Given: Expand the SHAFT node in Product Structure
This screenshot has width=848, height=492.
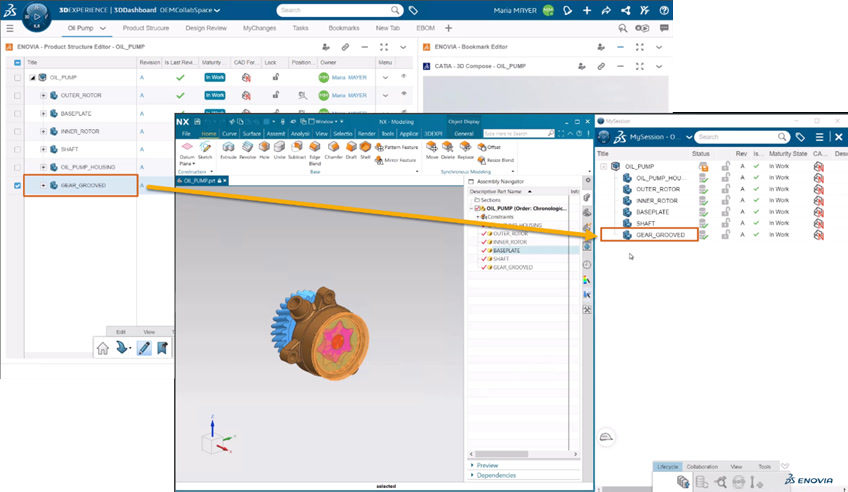Looking at the screenshot, I should (43, 149).
